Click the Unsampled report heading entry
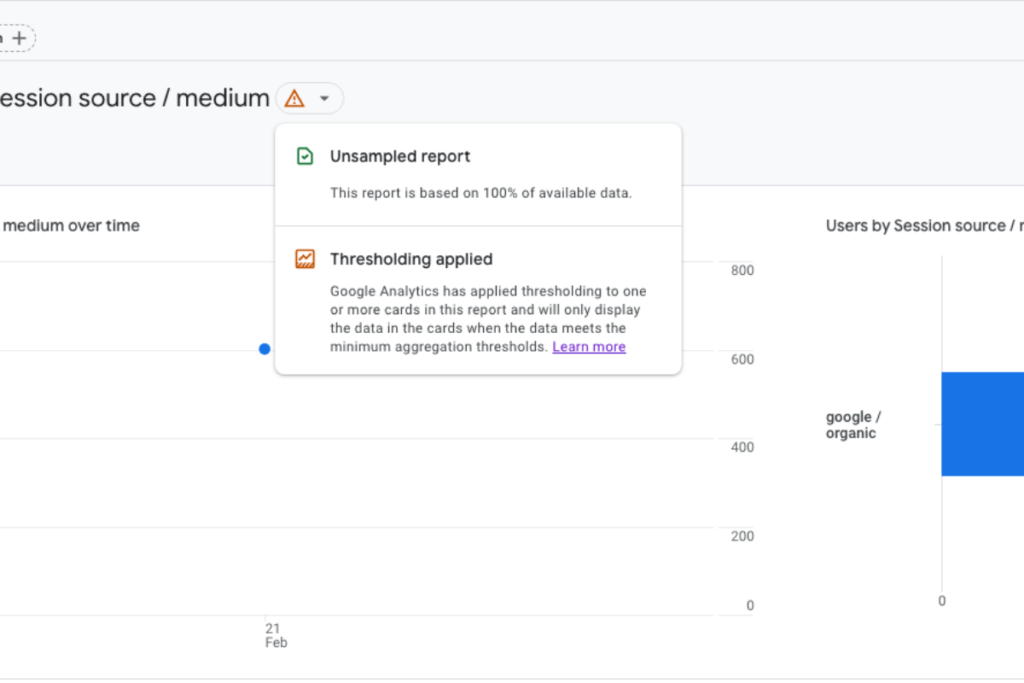The image size is (1024, 683). 400,156
